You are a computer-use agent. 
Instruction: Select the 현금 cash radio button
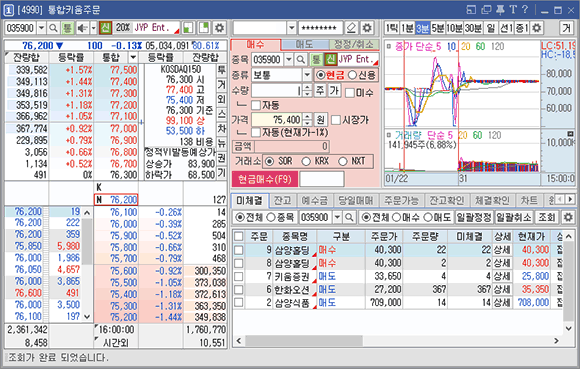coord(321,75)
